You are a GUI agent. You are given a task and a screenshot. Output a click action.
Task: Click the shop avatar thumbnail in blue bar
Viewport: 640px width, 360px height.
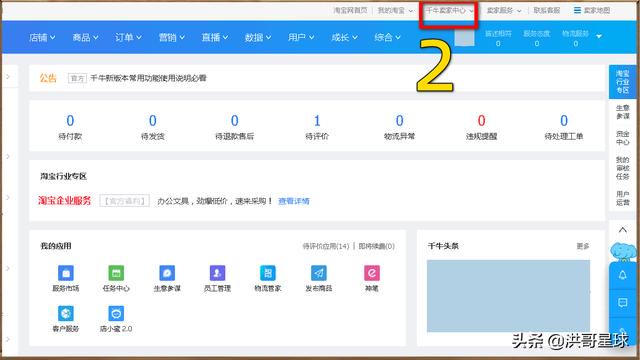pos(464,38)
